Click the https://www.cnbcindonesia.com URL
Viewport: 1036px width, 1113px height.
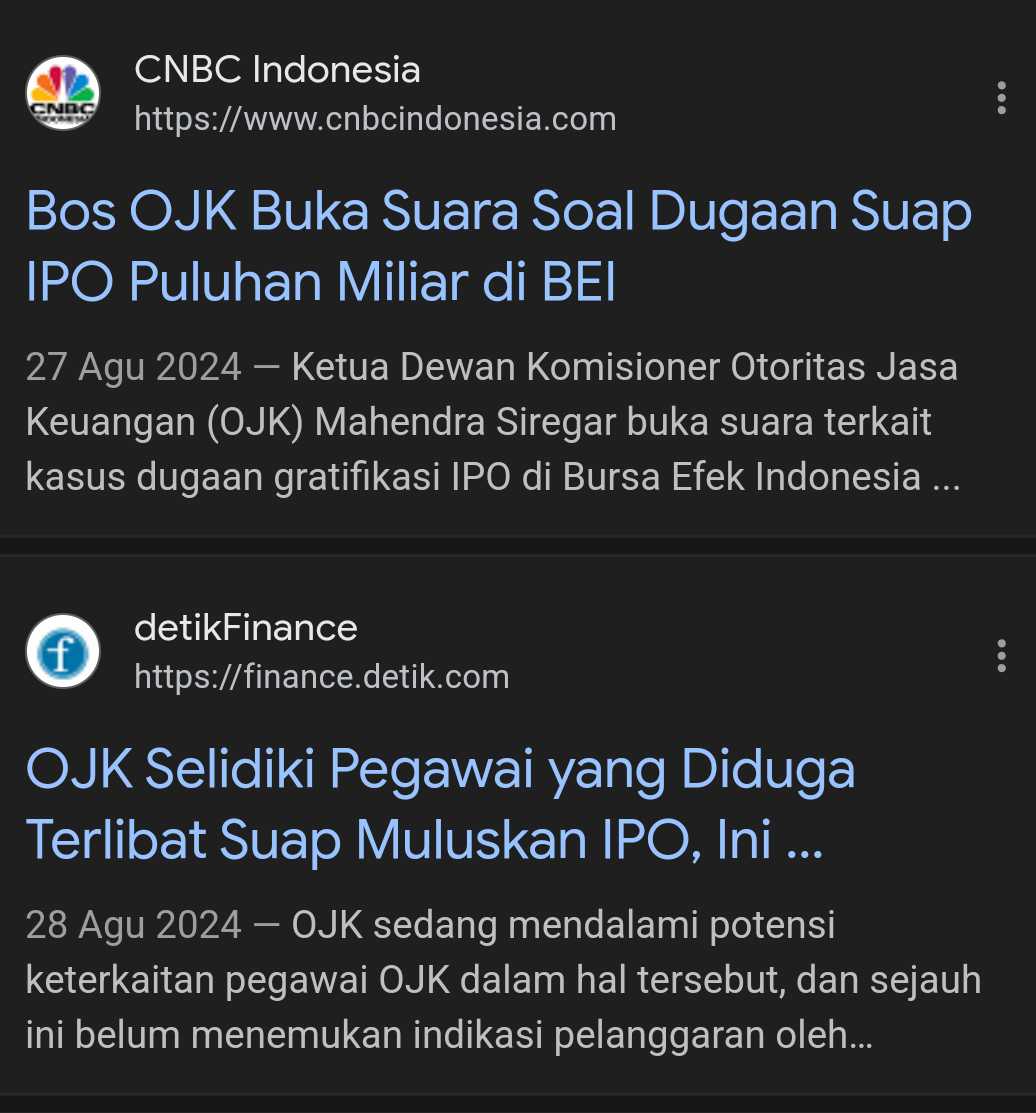click(375, 119)
